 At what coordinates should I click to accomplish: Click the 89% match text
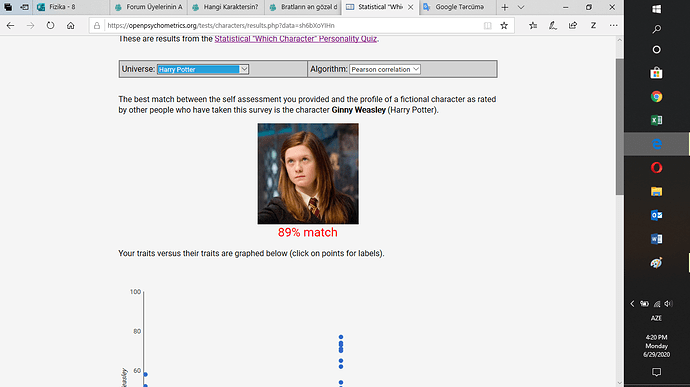[308, 232]
